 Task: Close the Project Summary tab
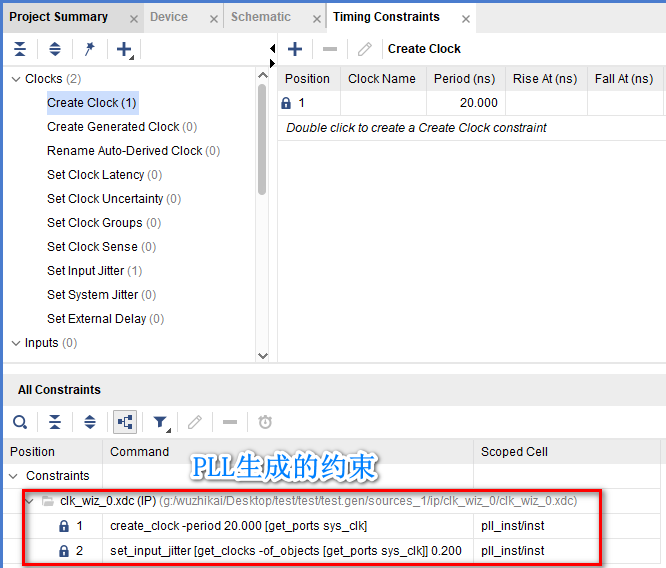pos(133,19)
